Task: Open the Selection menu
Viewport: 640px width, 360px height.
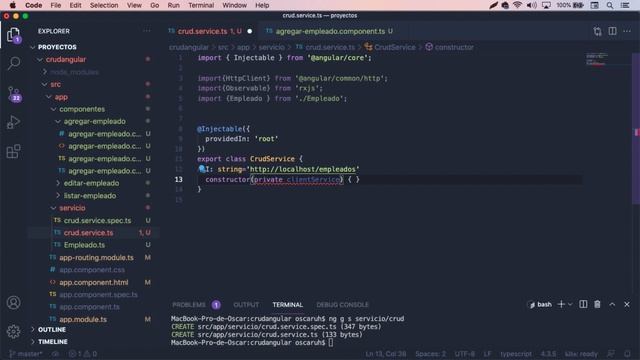Action: click(104, 5)
